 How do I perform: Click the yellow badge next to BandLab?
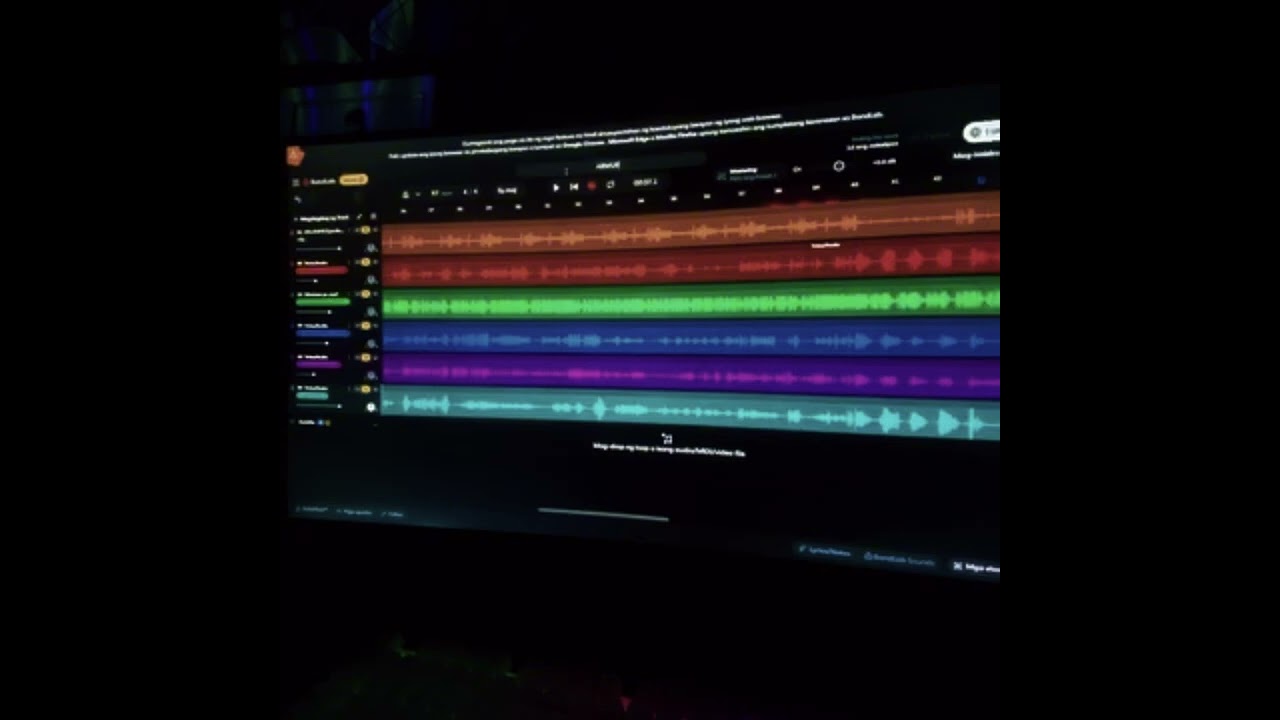[x=353, y=180]
